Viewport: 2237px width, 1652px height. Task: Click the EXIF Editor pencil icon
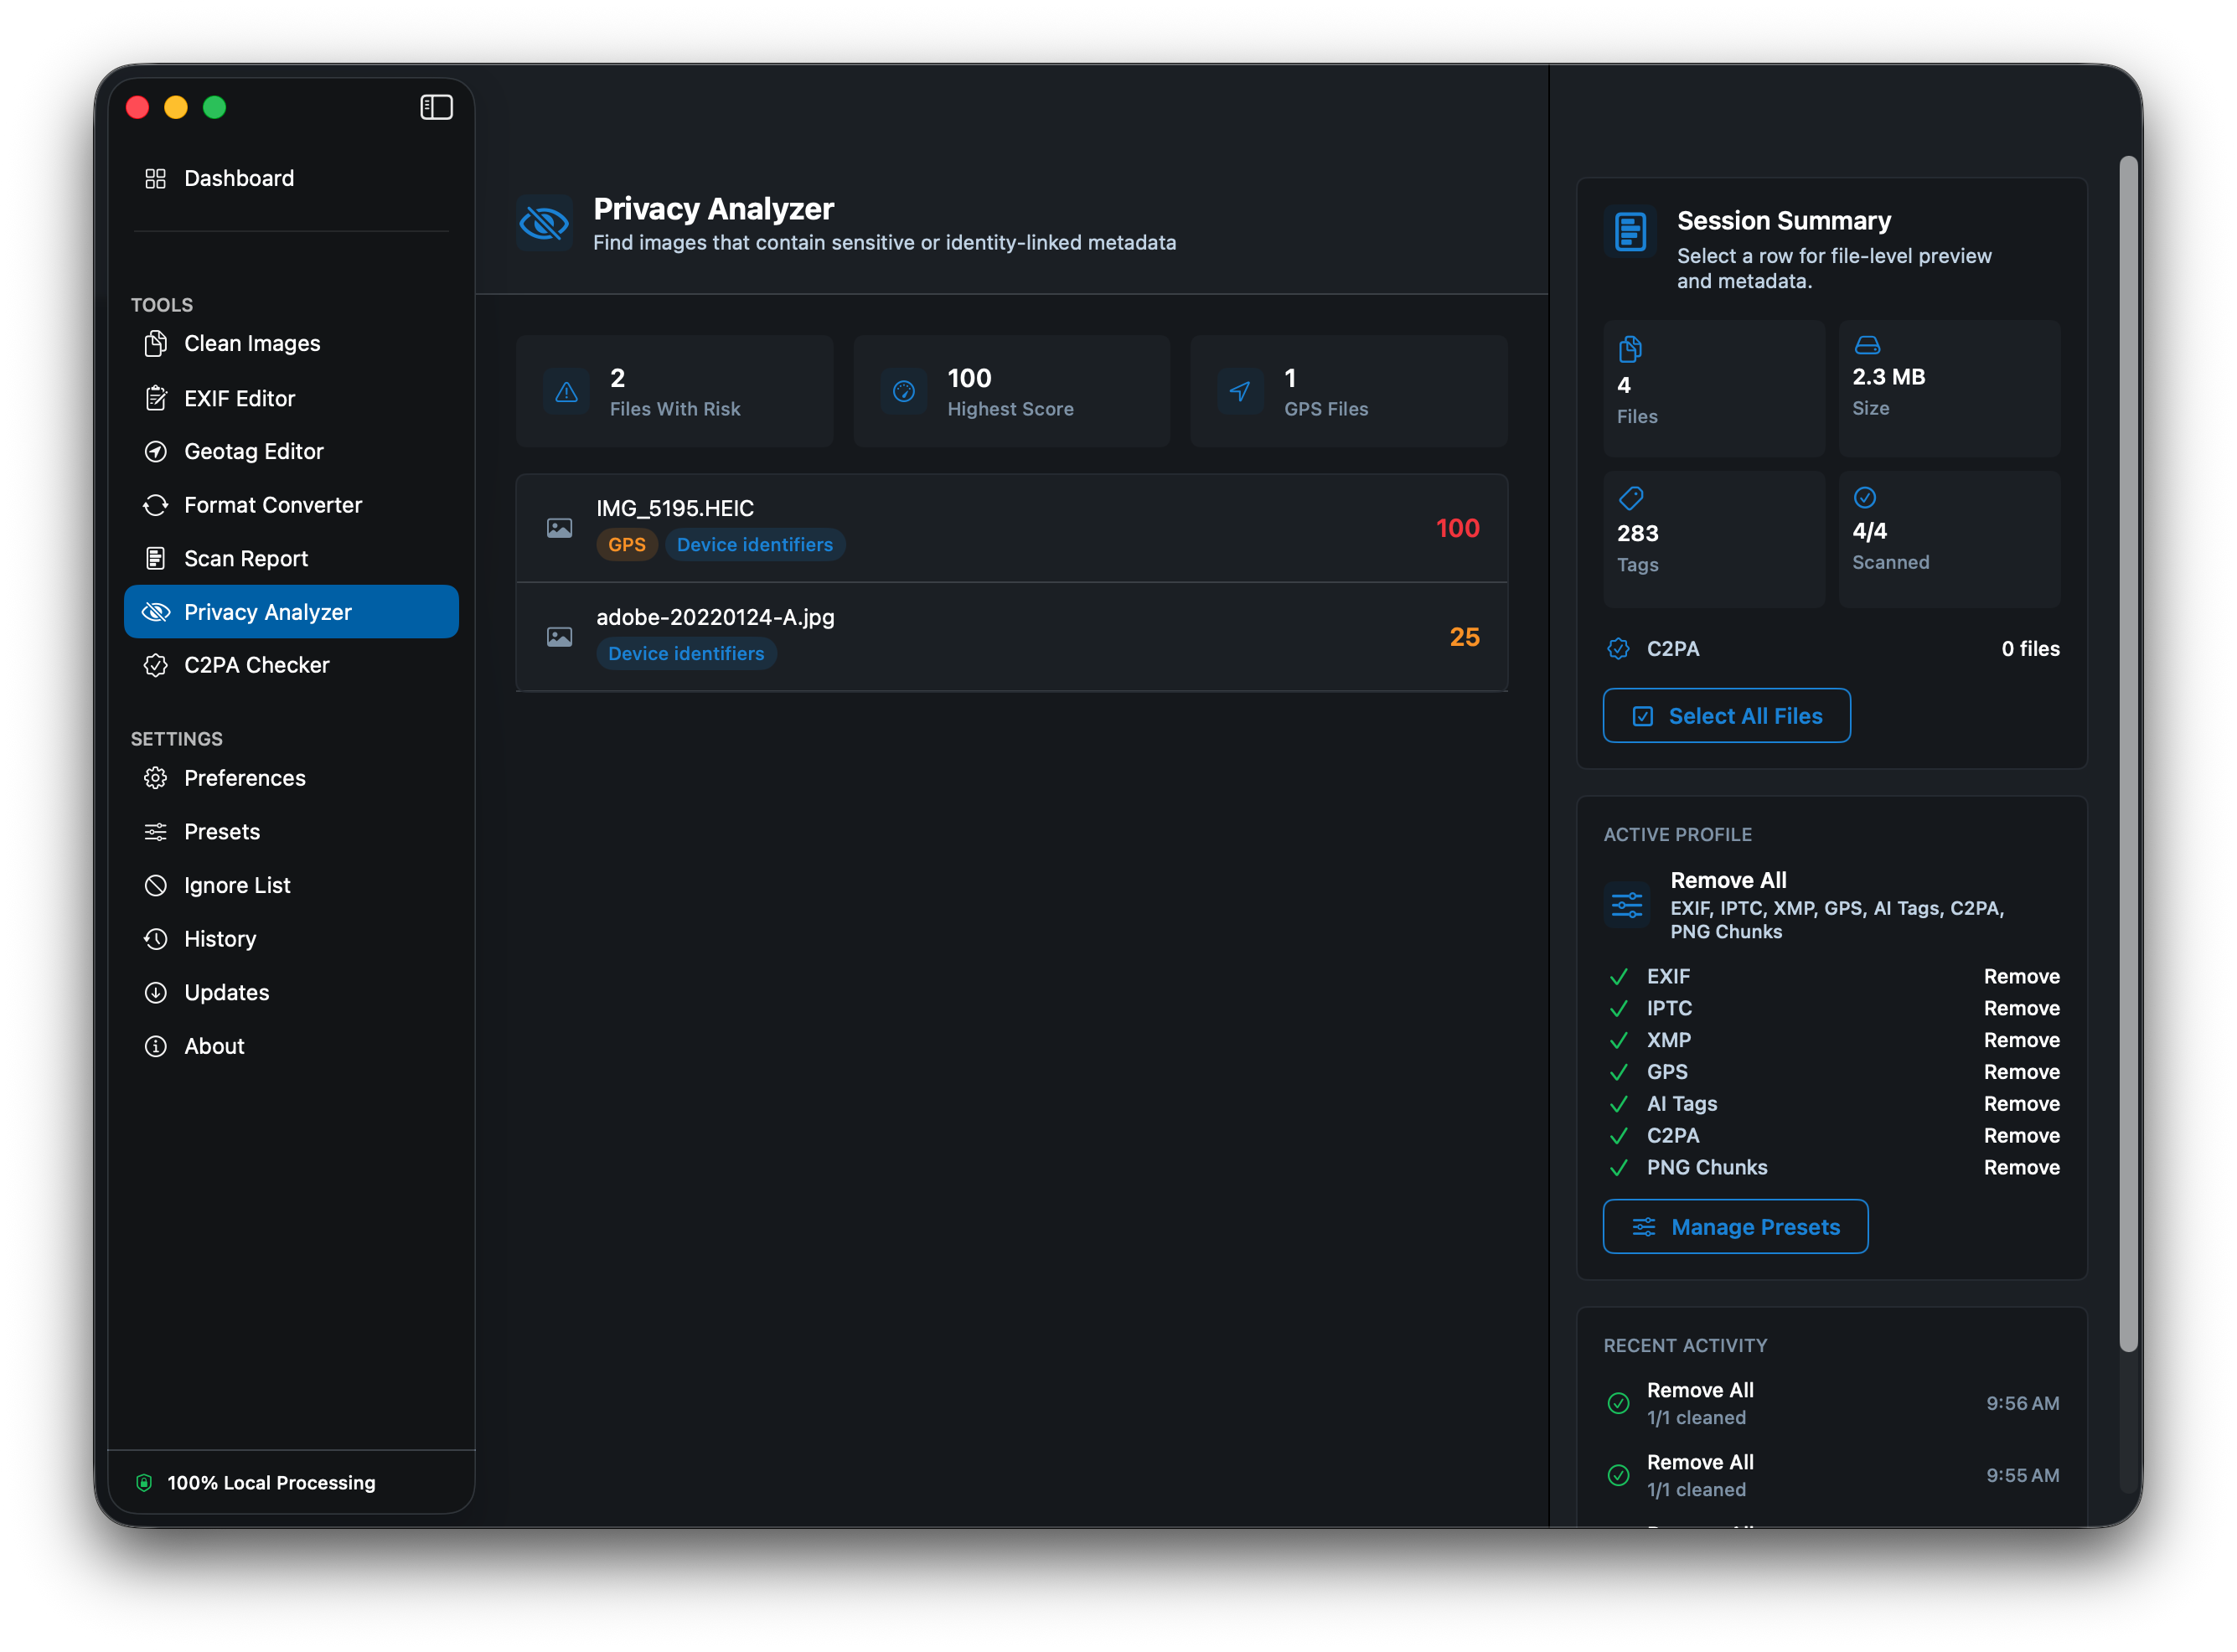[x=155, y=398]
